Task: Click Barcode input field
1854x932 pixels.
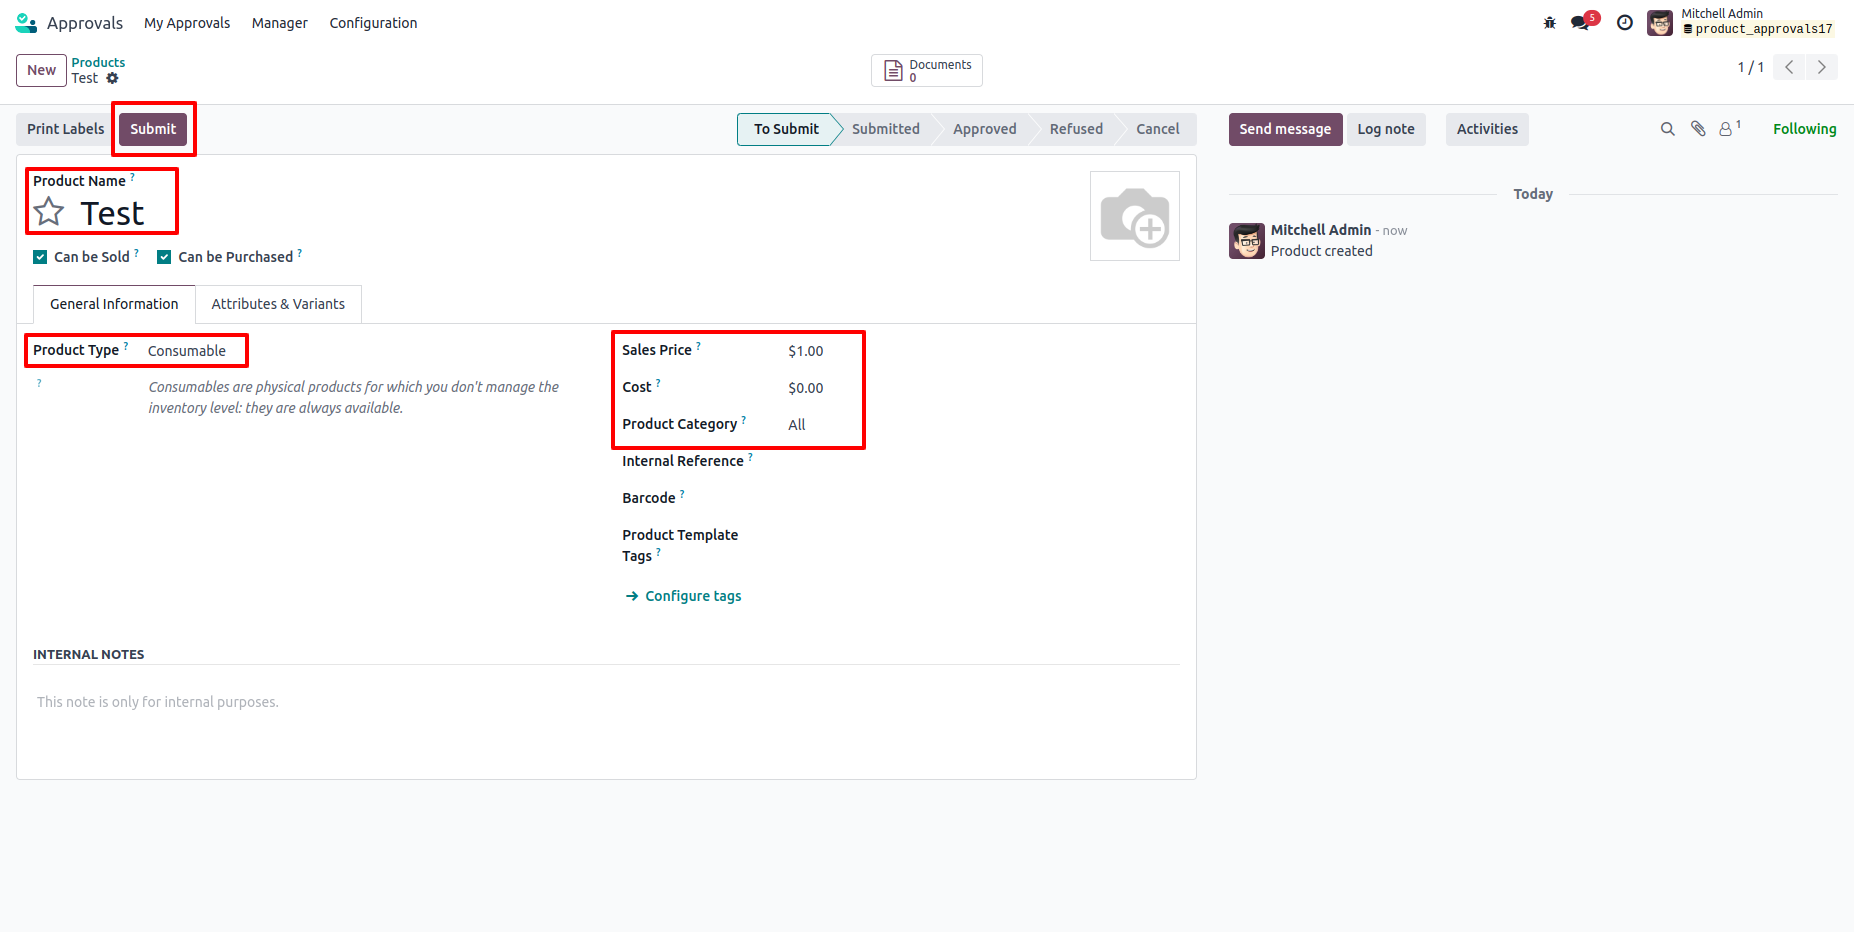Action: pyautogui.click(x=983, y=498)
